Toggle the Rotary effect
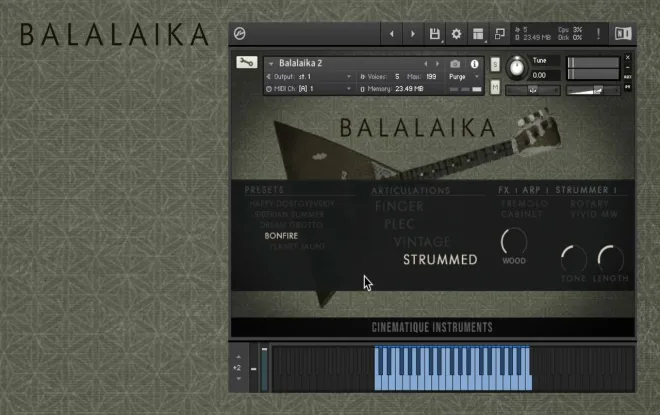Viewport: 660px width, 415px height. tap(589, 204)
